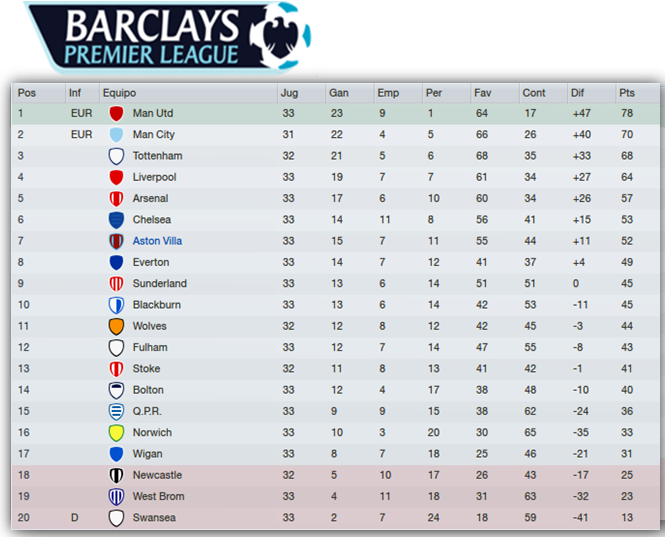Select the Everton team name

click(151, 262)
